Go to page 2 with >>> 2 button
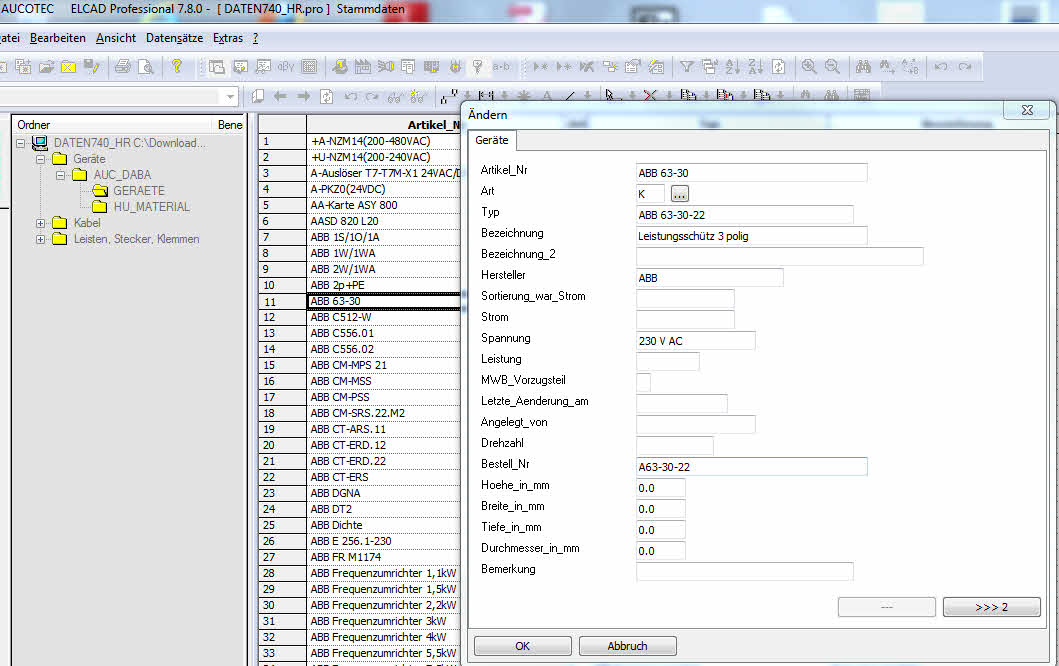Screen dimensions: 1059x666 point(991,607)
